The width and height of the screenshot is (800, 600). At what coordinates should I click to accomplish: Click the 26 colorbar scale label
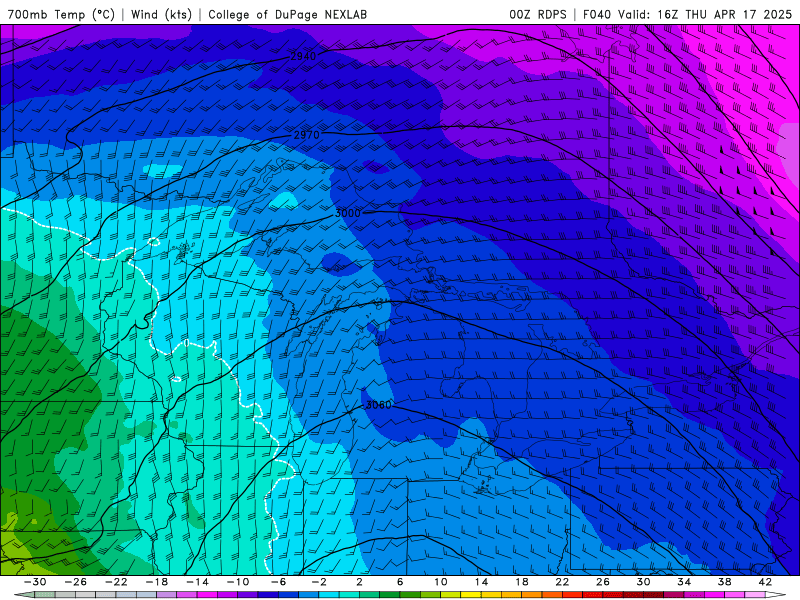603,582
